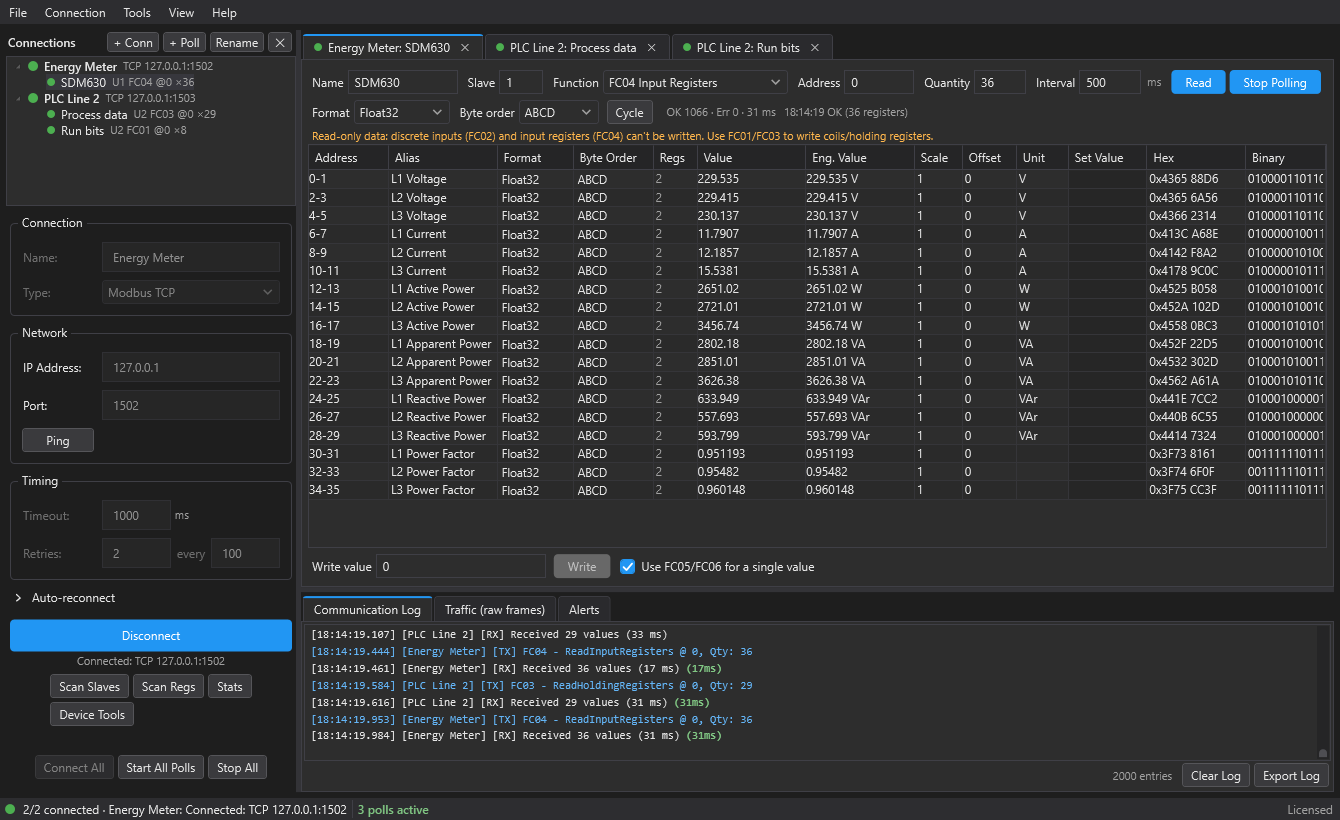Viewport: 1340px width, 820px height.
Task: Open the connection Type dropdown
Action: [191, 293]
